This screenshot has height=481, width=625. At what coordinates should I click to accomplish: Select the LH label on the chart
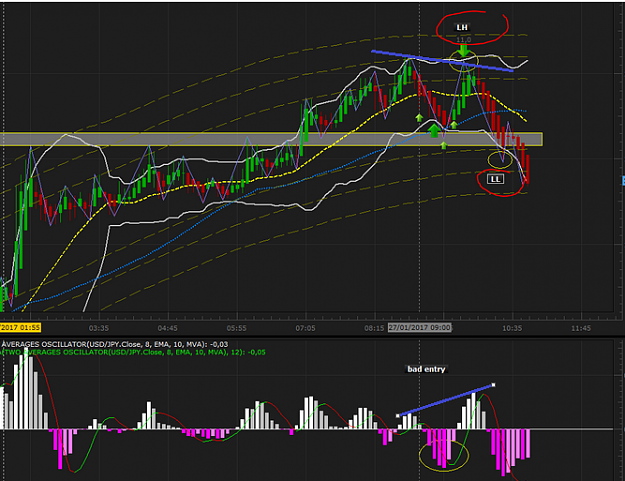click(x=462, y=27)
